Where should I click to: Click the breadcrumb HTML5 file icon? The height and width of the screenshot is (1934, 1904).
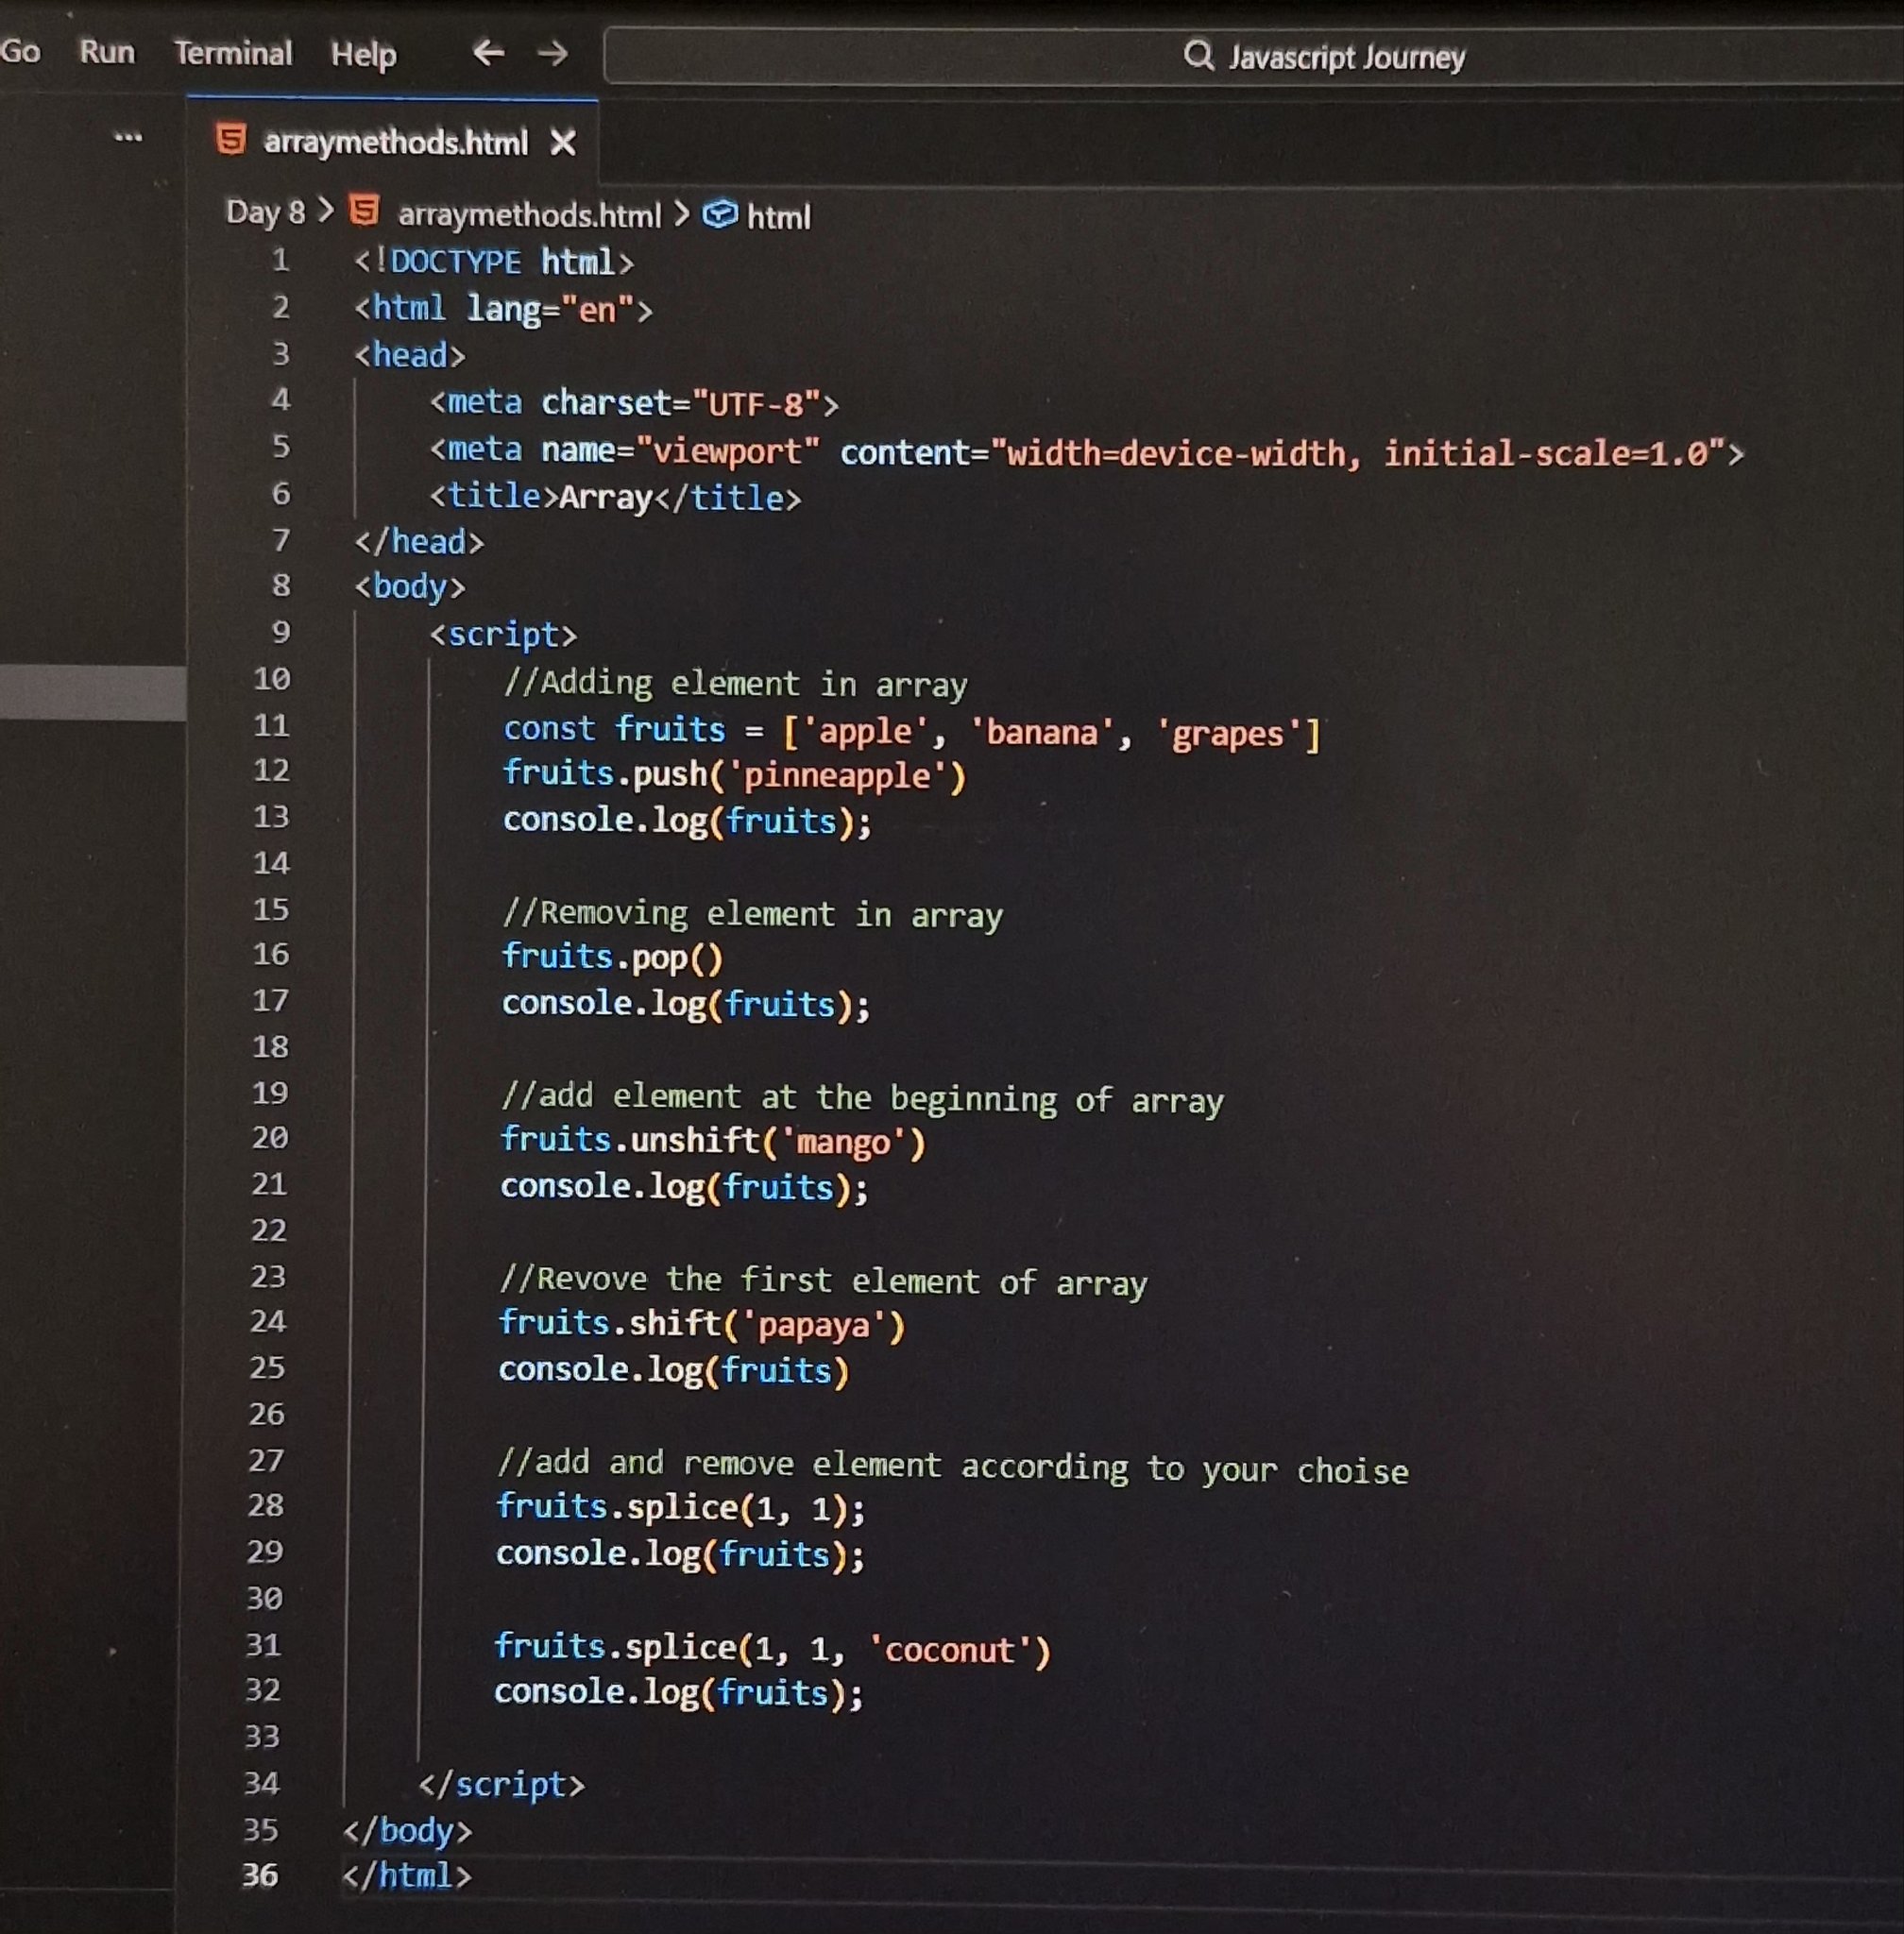tap(364, 211)
